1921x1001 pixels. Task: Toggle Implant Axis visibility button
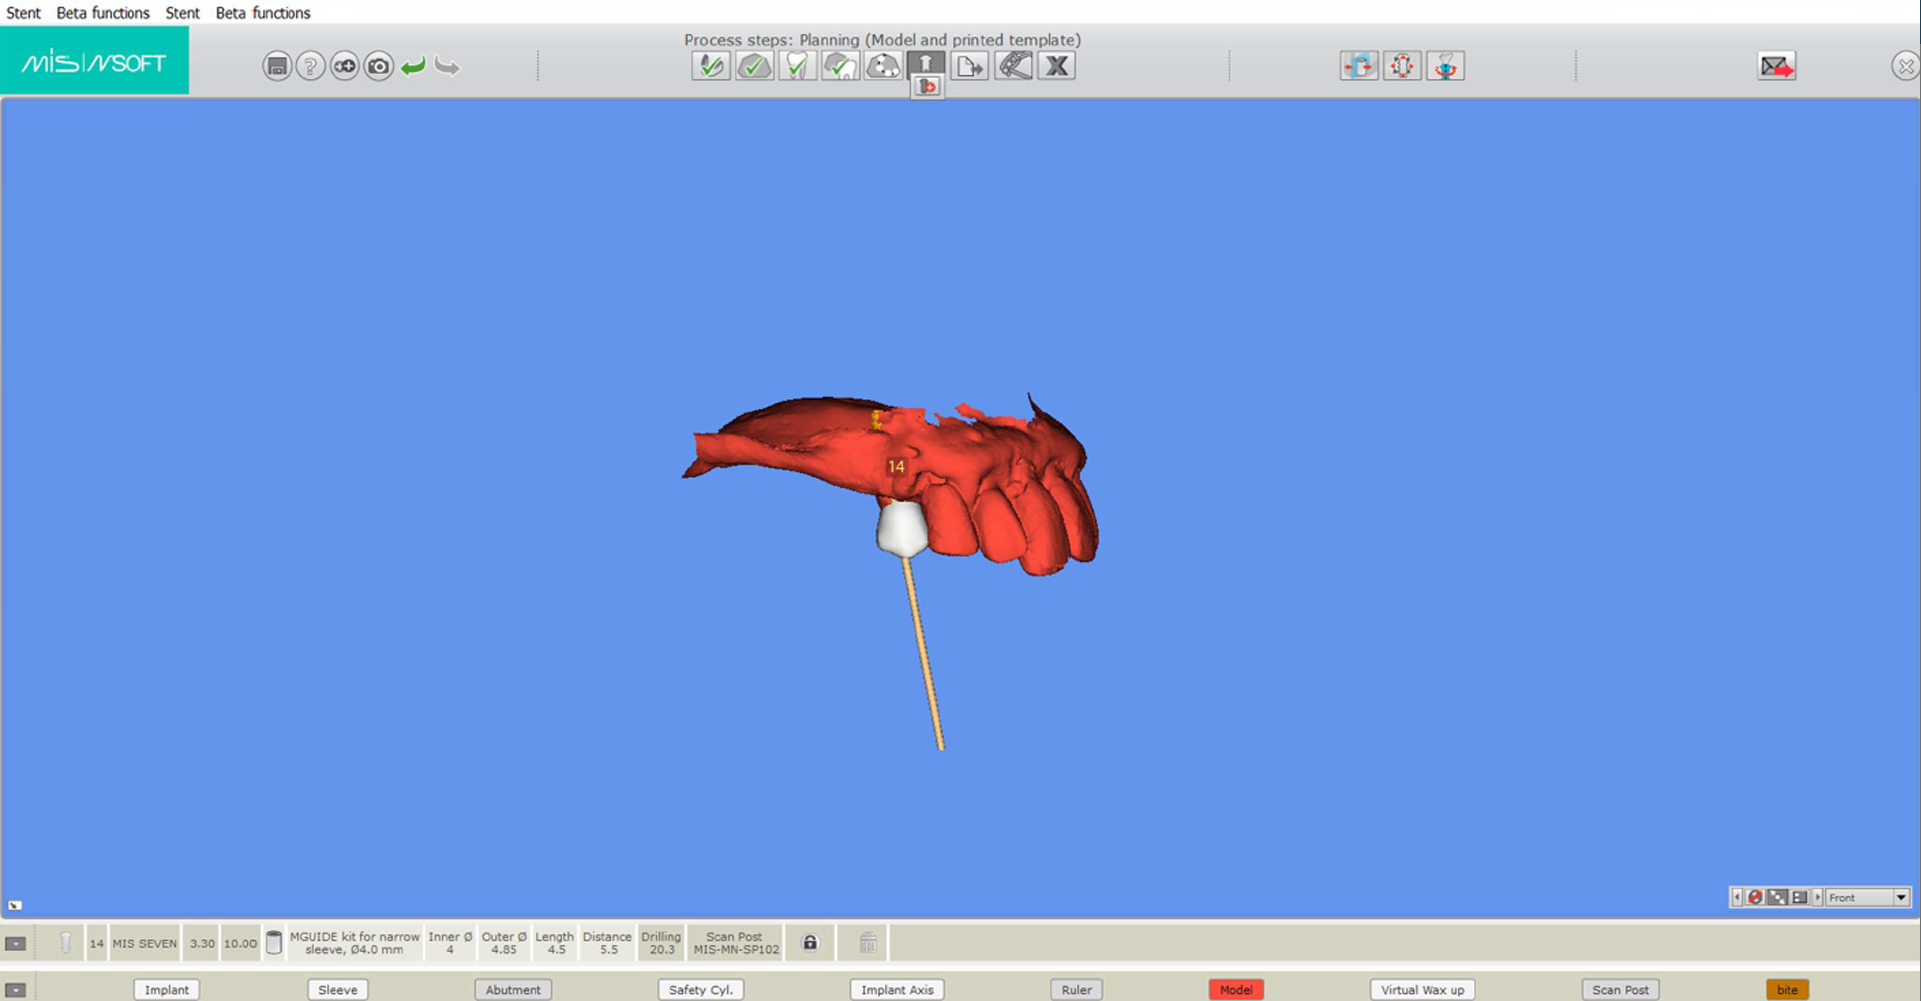[897, 990]
